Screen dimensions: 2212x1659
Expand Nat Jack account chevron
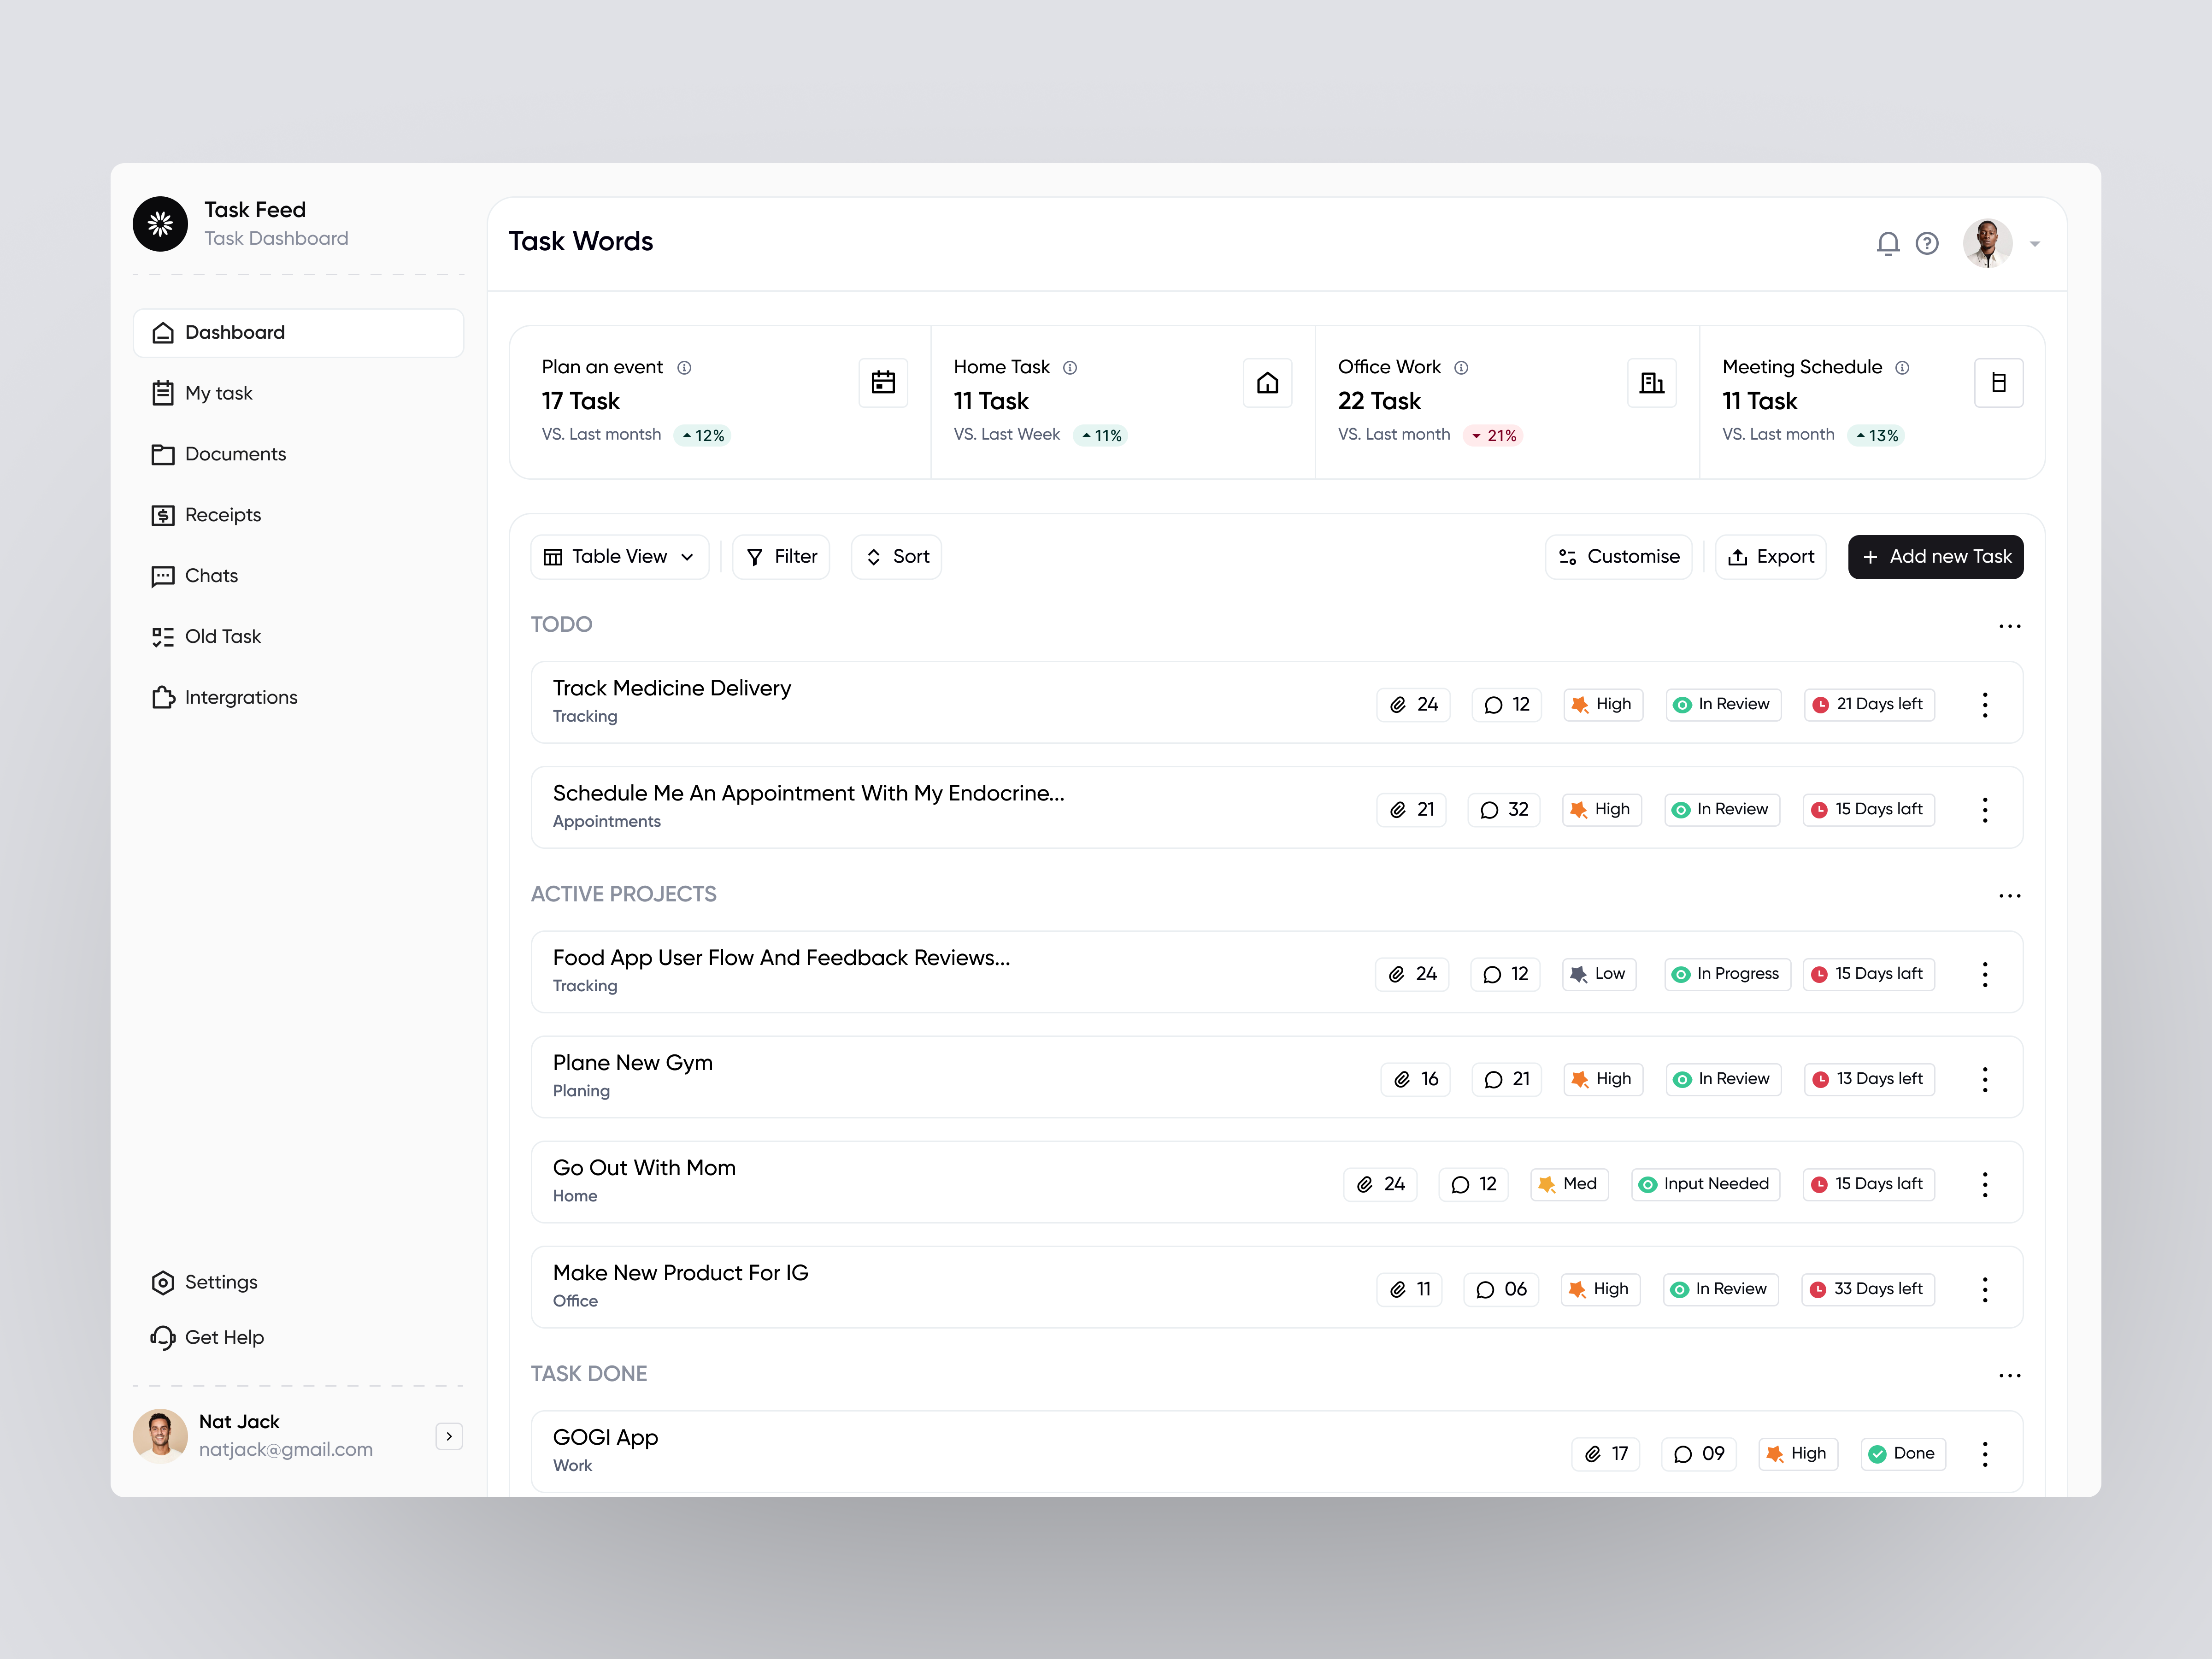click(449, 1436)
